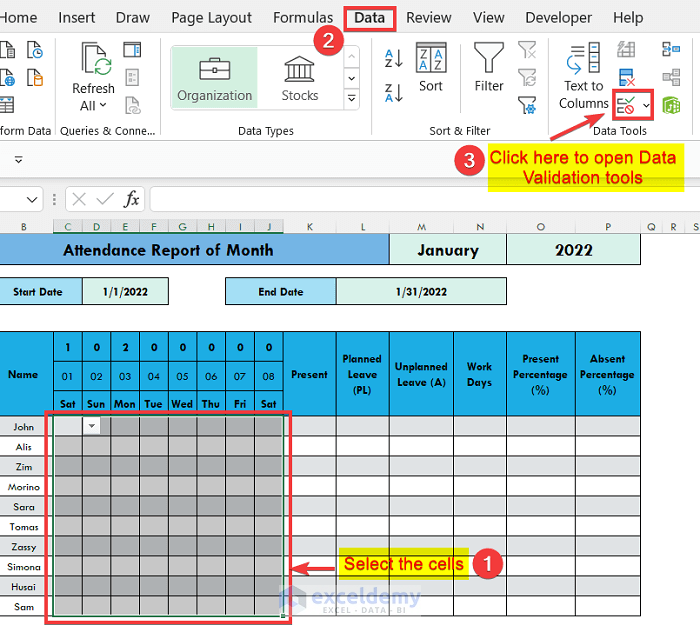Click the 2022 year cell
This screenshot has width=700, height=632.
574,249
